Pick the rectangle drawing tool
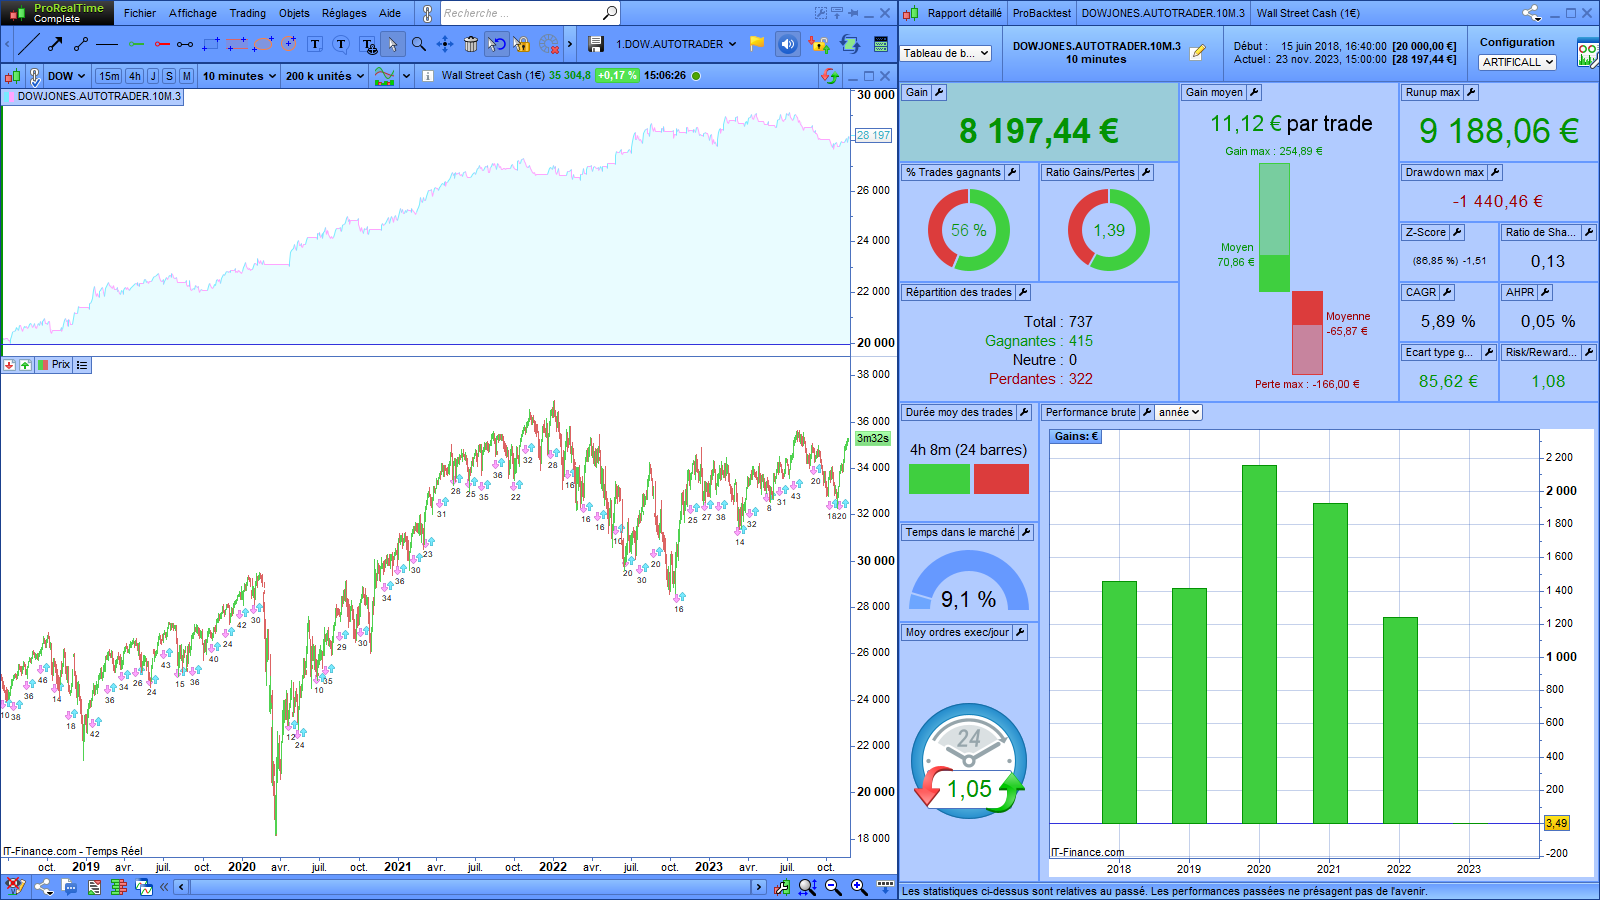The image size is (1600, 900). point(211,44)
